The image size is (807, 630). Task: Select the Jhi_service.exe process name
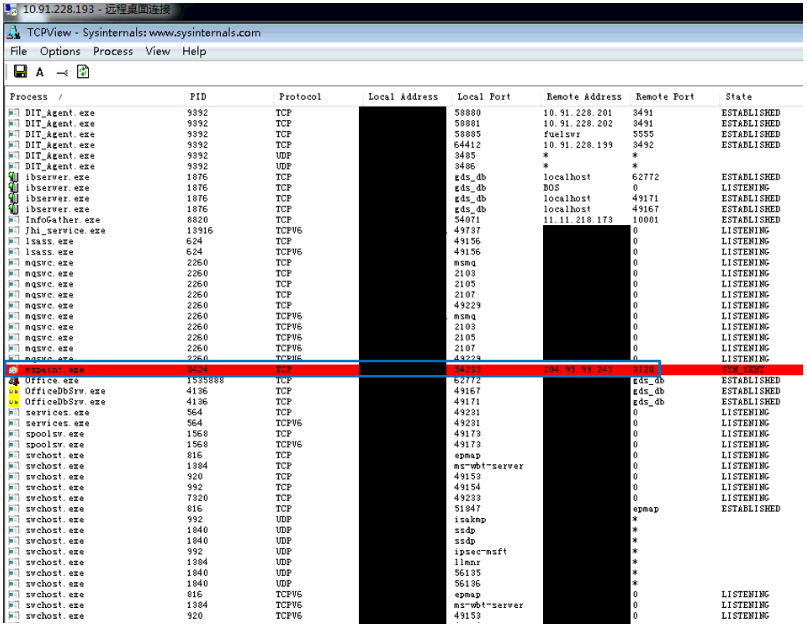point(65,231)
